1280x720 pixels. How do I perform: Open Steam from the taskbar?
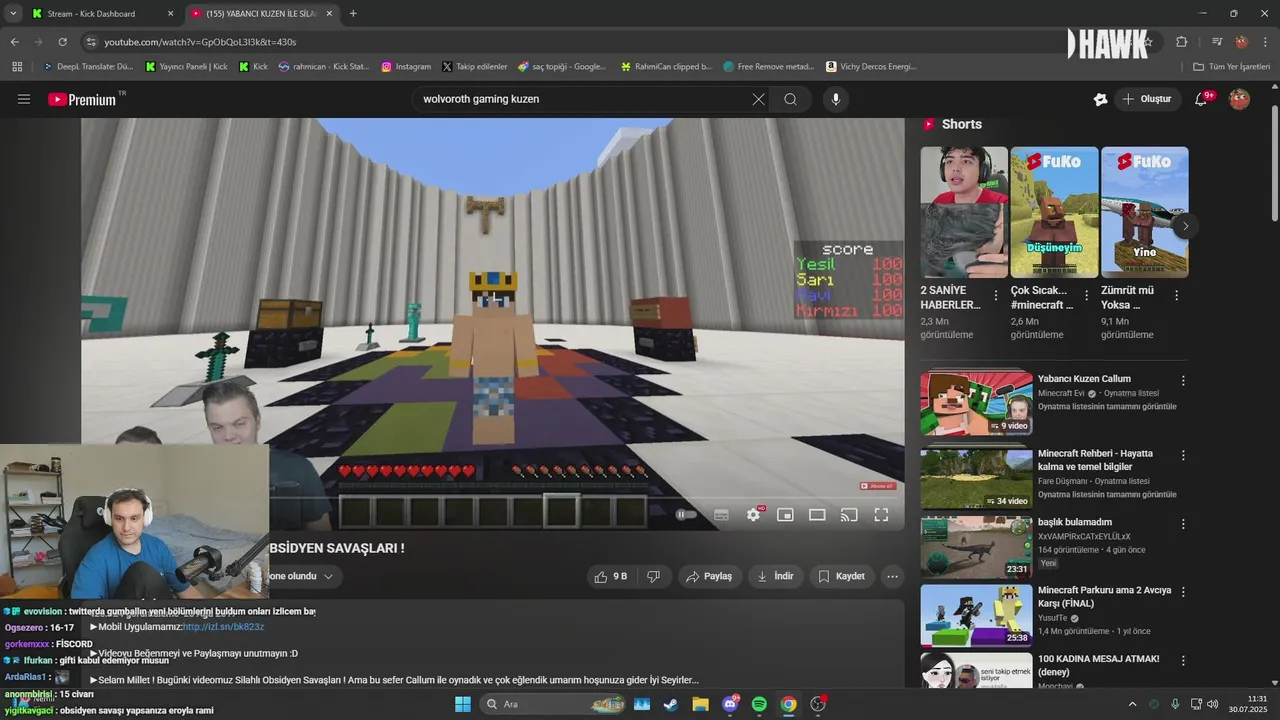click(670, 704)
